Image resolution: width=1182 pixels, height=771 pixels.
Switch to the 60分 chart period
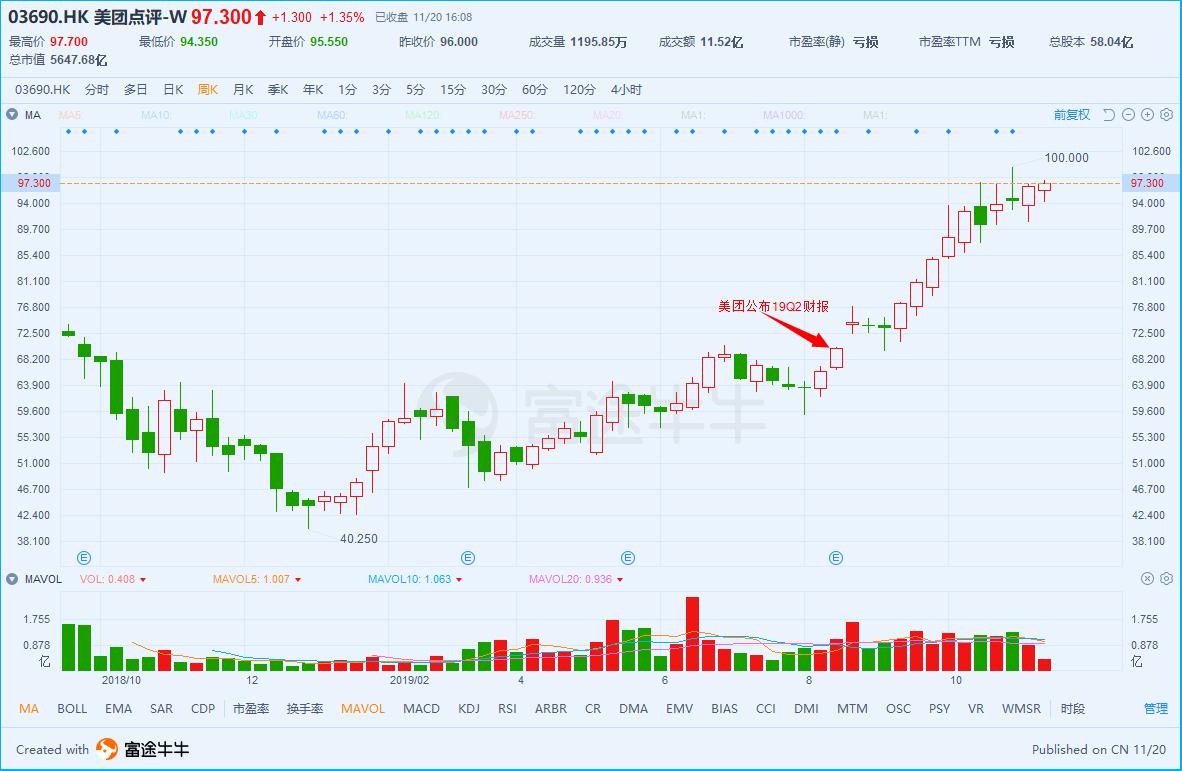534,90
